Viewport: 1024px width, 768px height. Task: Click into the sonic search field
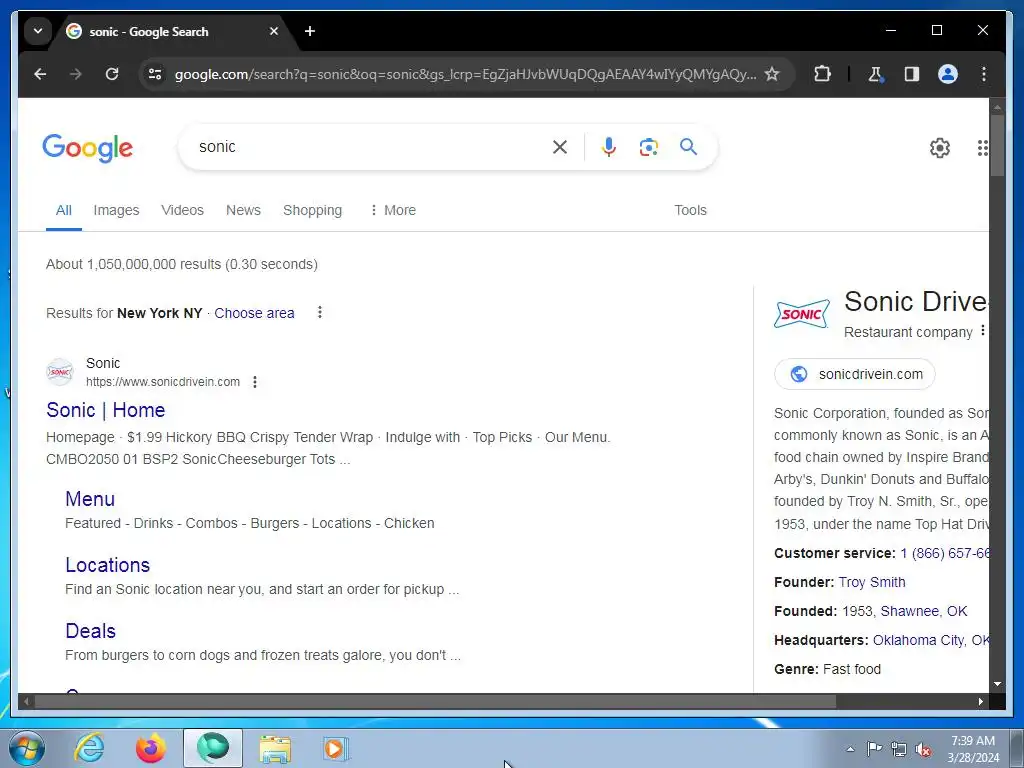point(366,147)
